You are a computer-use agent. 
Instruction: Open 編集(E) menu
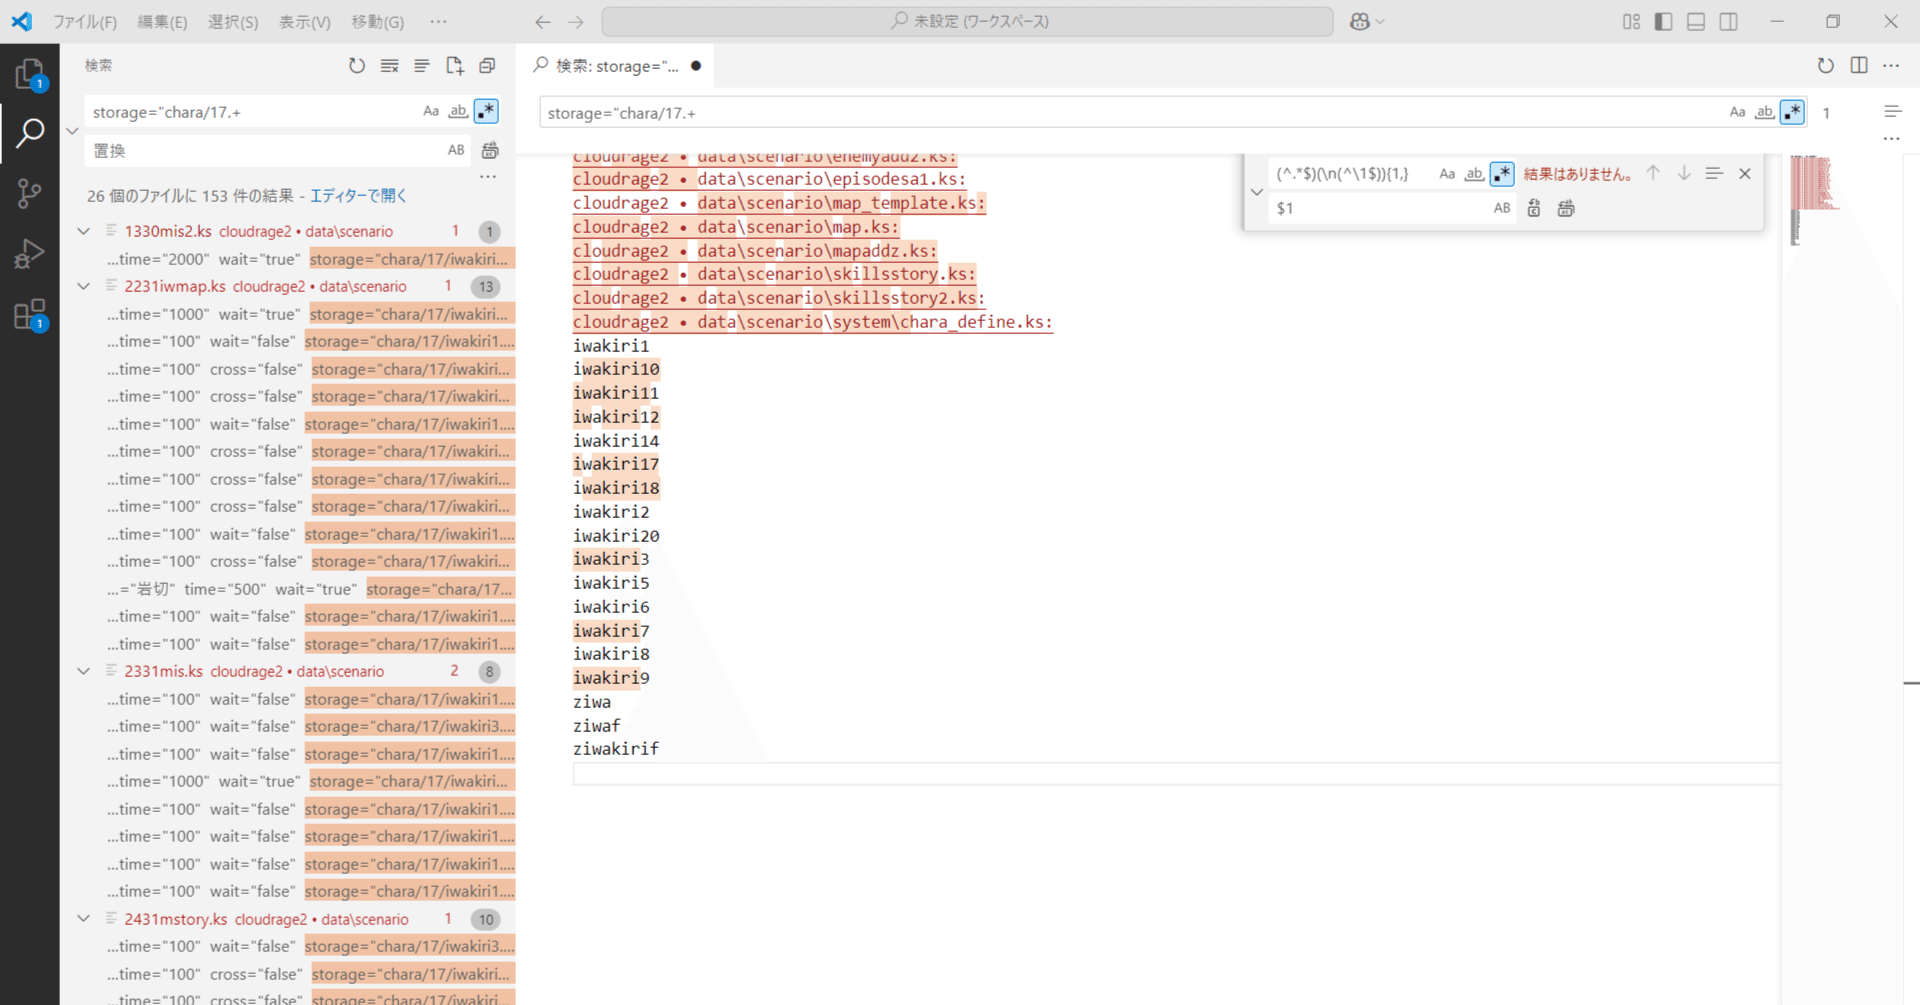(162, 21)
